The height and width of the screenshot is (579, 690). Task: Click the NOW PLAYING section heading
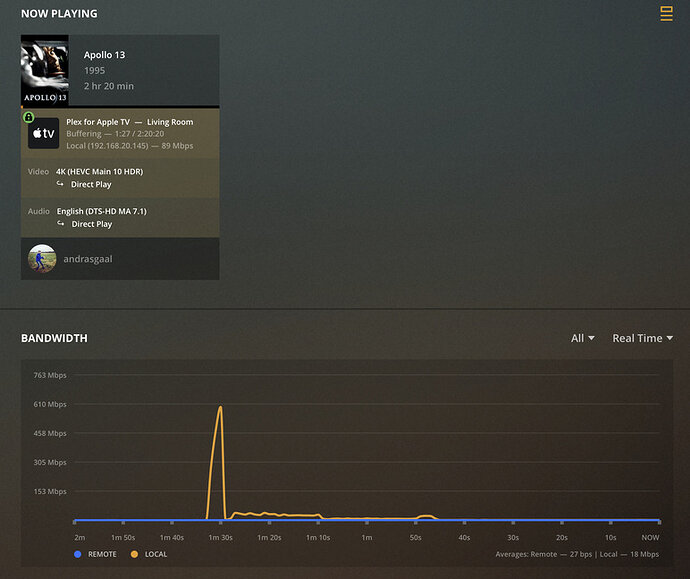(x=59, y=14)
